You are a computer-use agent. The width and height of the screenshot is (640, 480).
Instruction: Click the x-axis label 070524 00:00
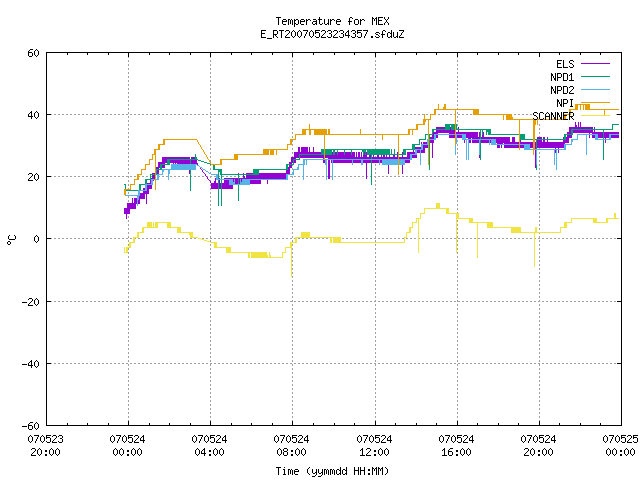pyautogui.click(x=127, y=446)
